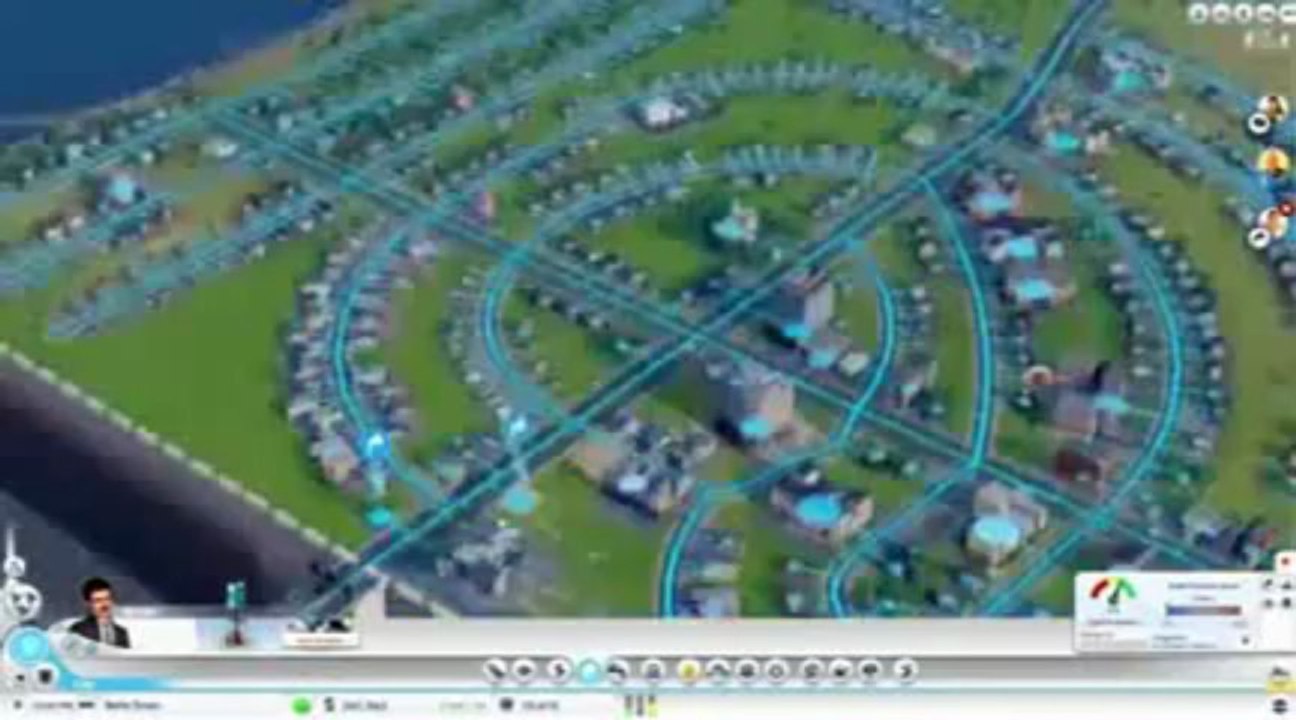Open the Government building menu icon

tap(653, 671)
